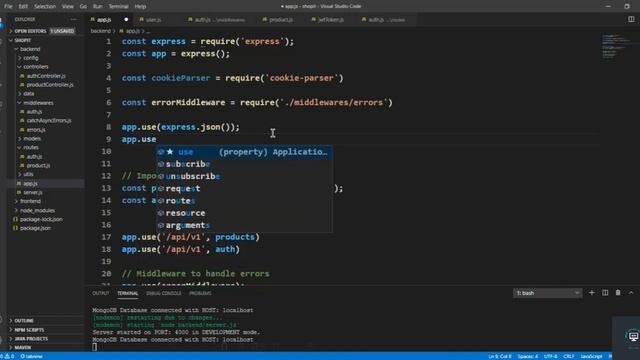Expand the frontend folder
640x360 pixels.
(30, 201)
